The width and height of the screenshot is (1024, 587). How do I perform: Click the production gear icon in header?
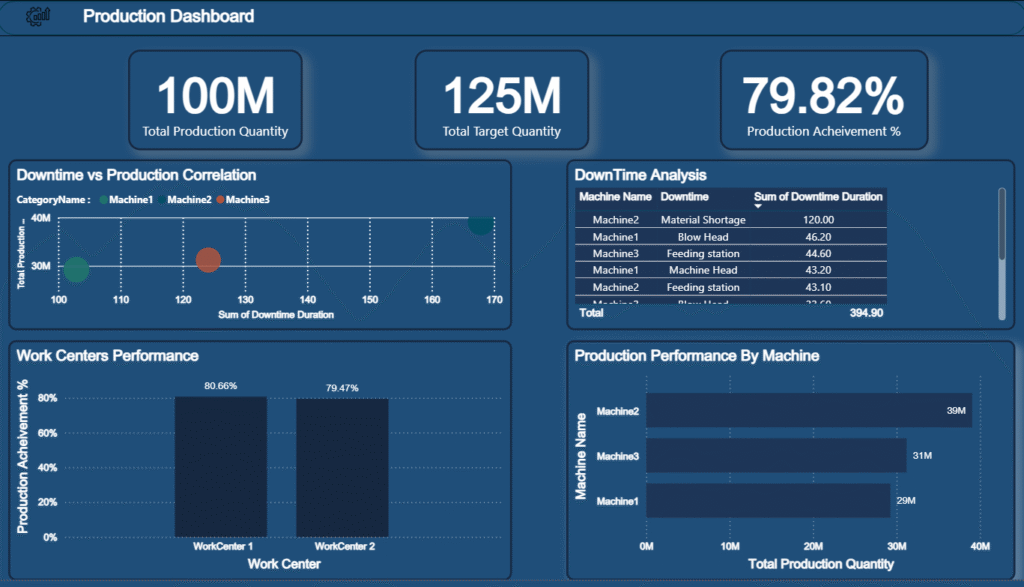(39, 16)
